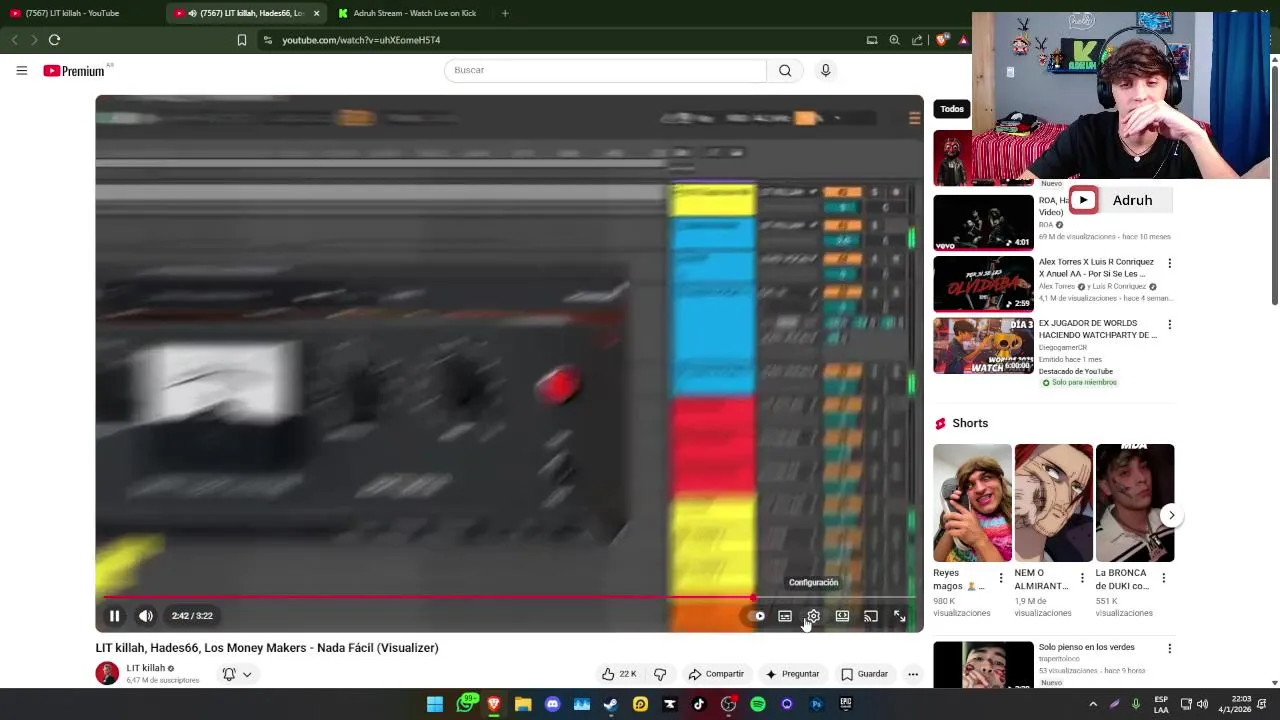Go to YouTube Premium home logo

(74, 70)
